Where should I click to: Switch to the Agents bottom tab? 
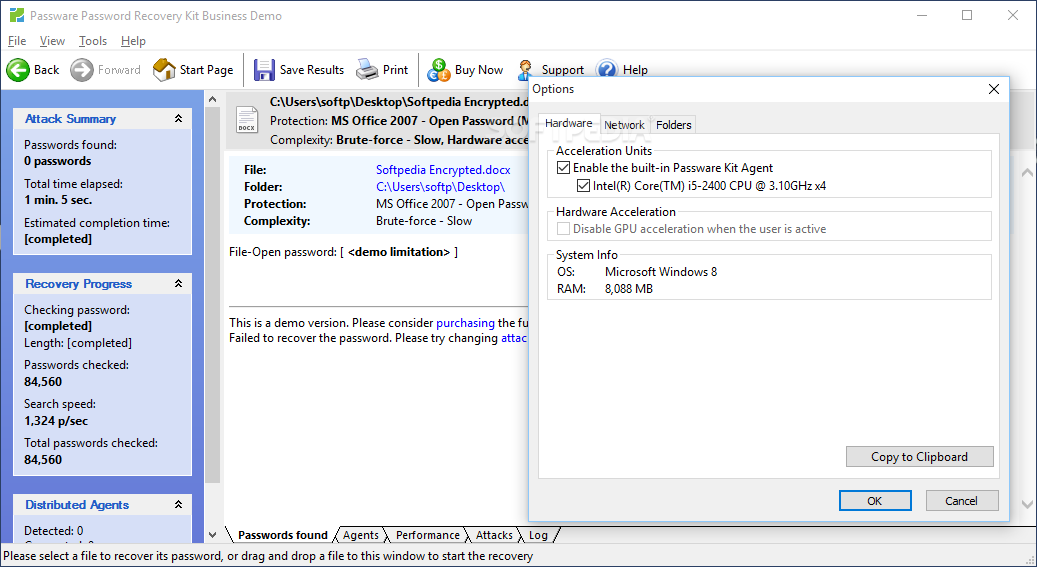coord(360,535)
